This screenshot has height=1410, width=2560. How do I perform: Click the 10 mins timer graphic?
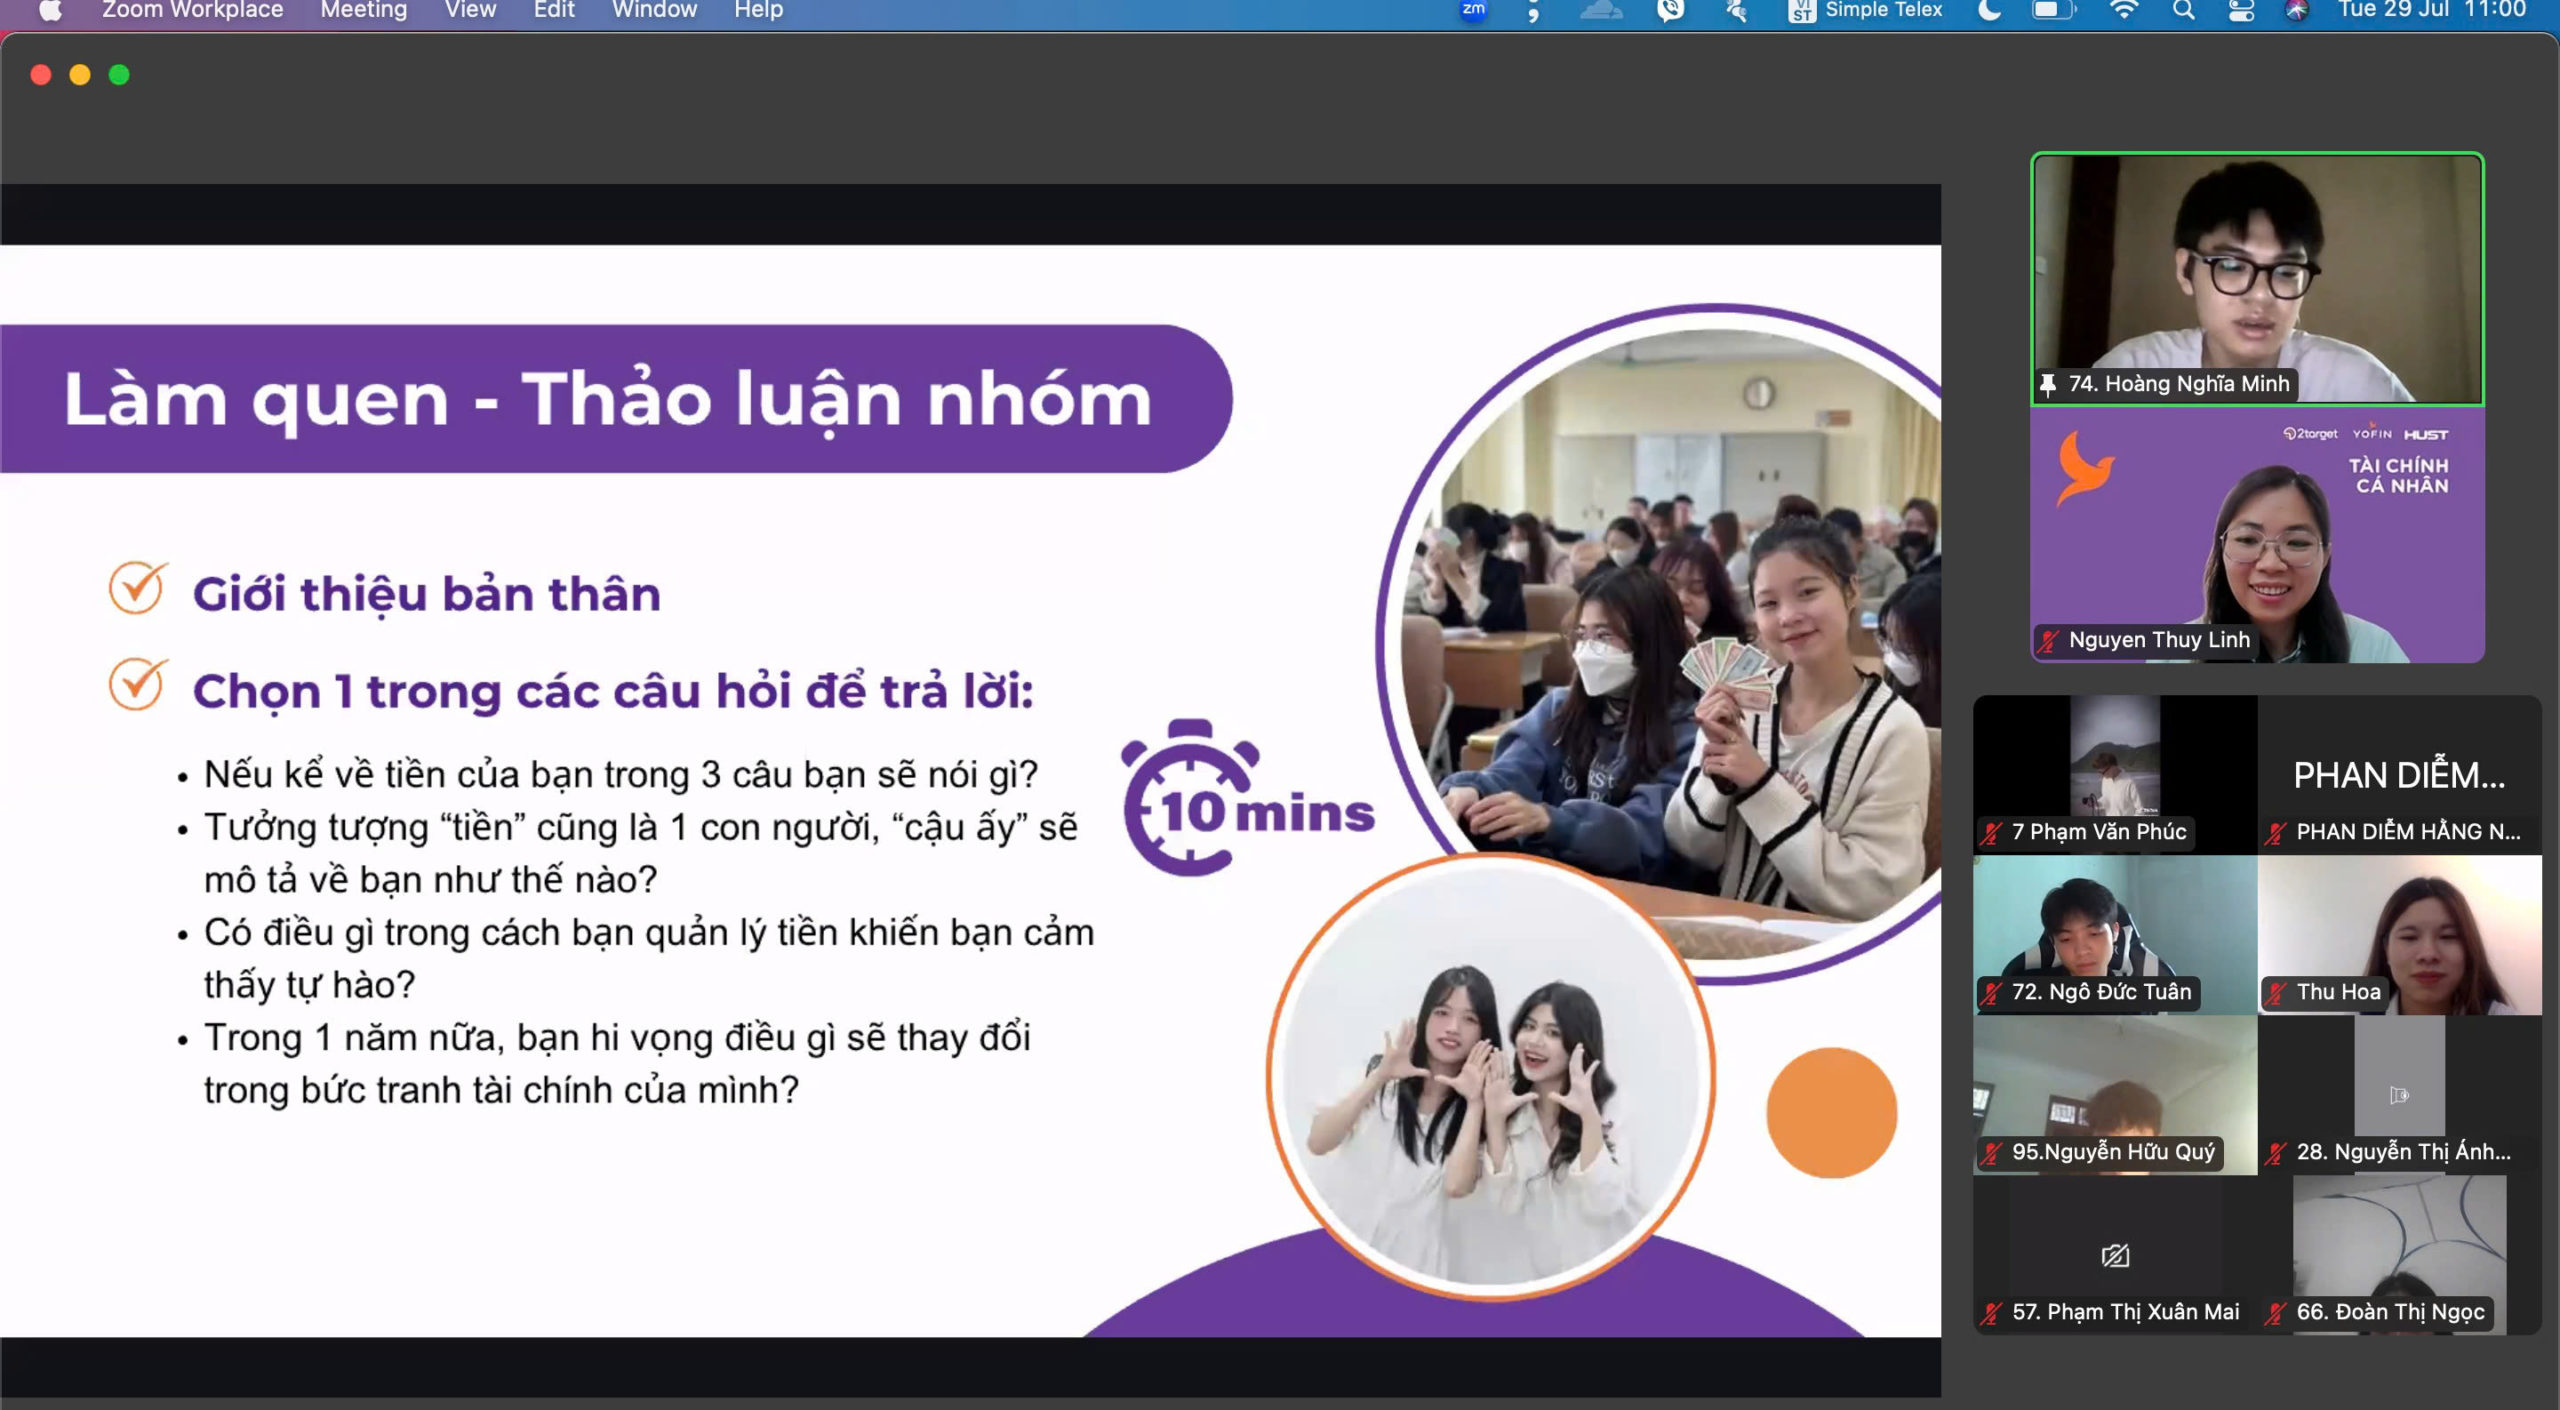tap(1246, 799)
